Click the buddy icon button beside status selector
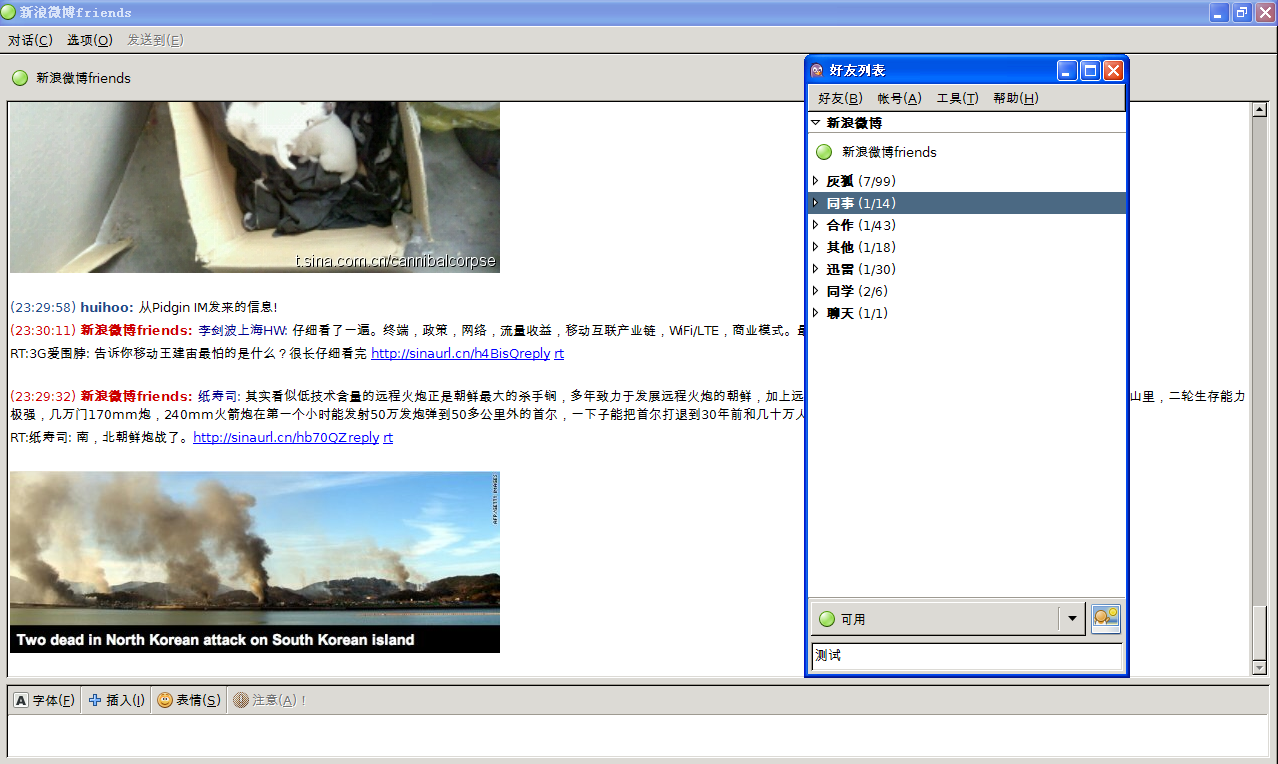The height and width of the screenshot is (764, 1278). (x=1105, y=618)
